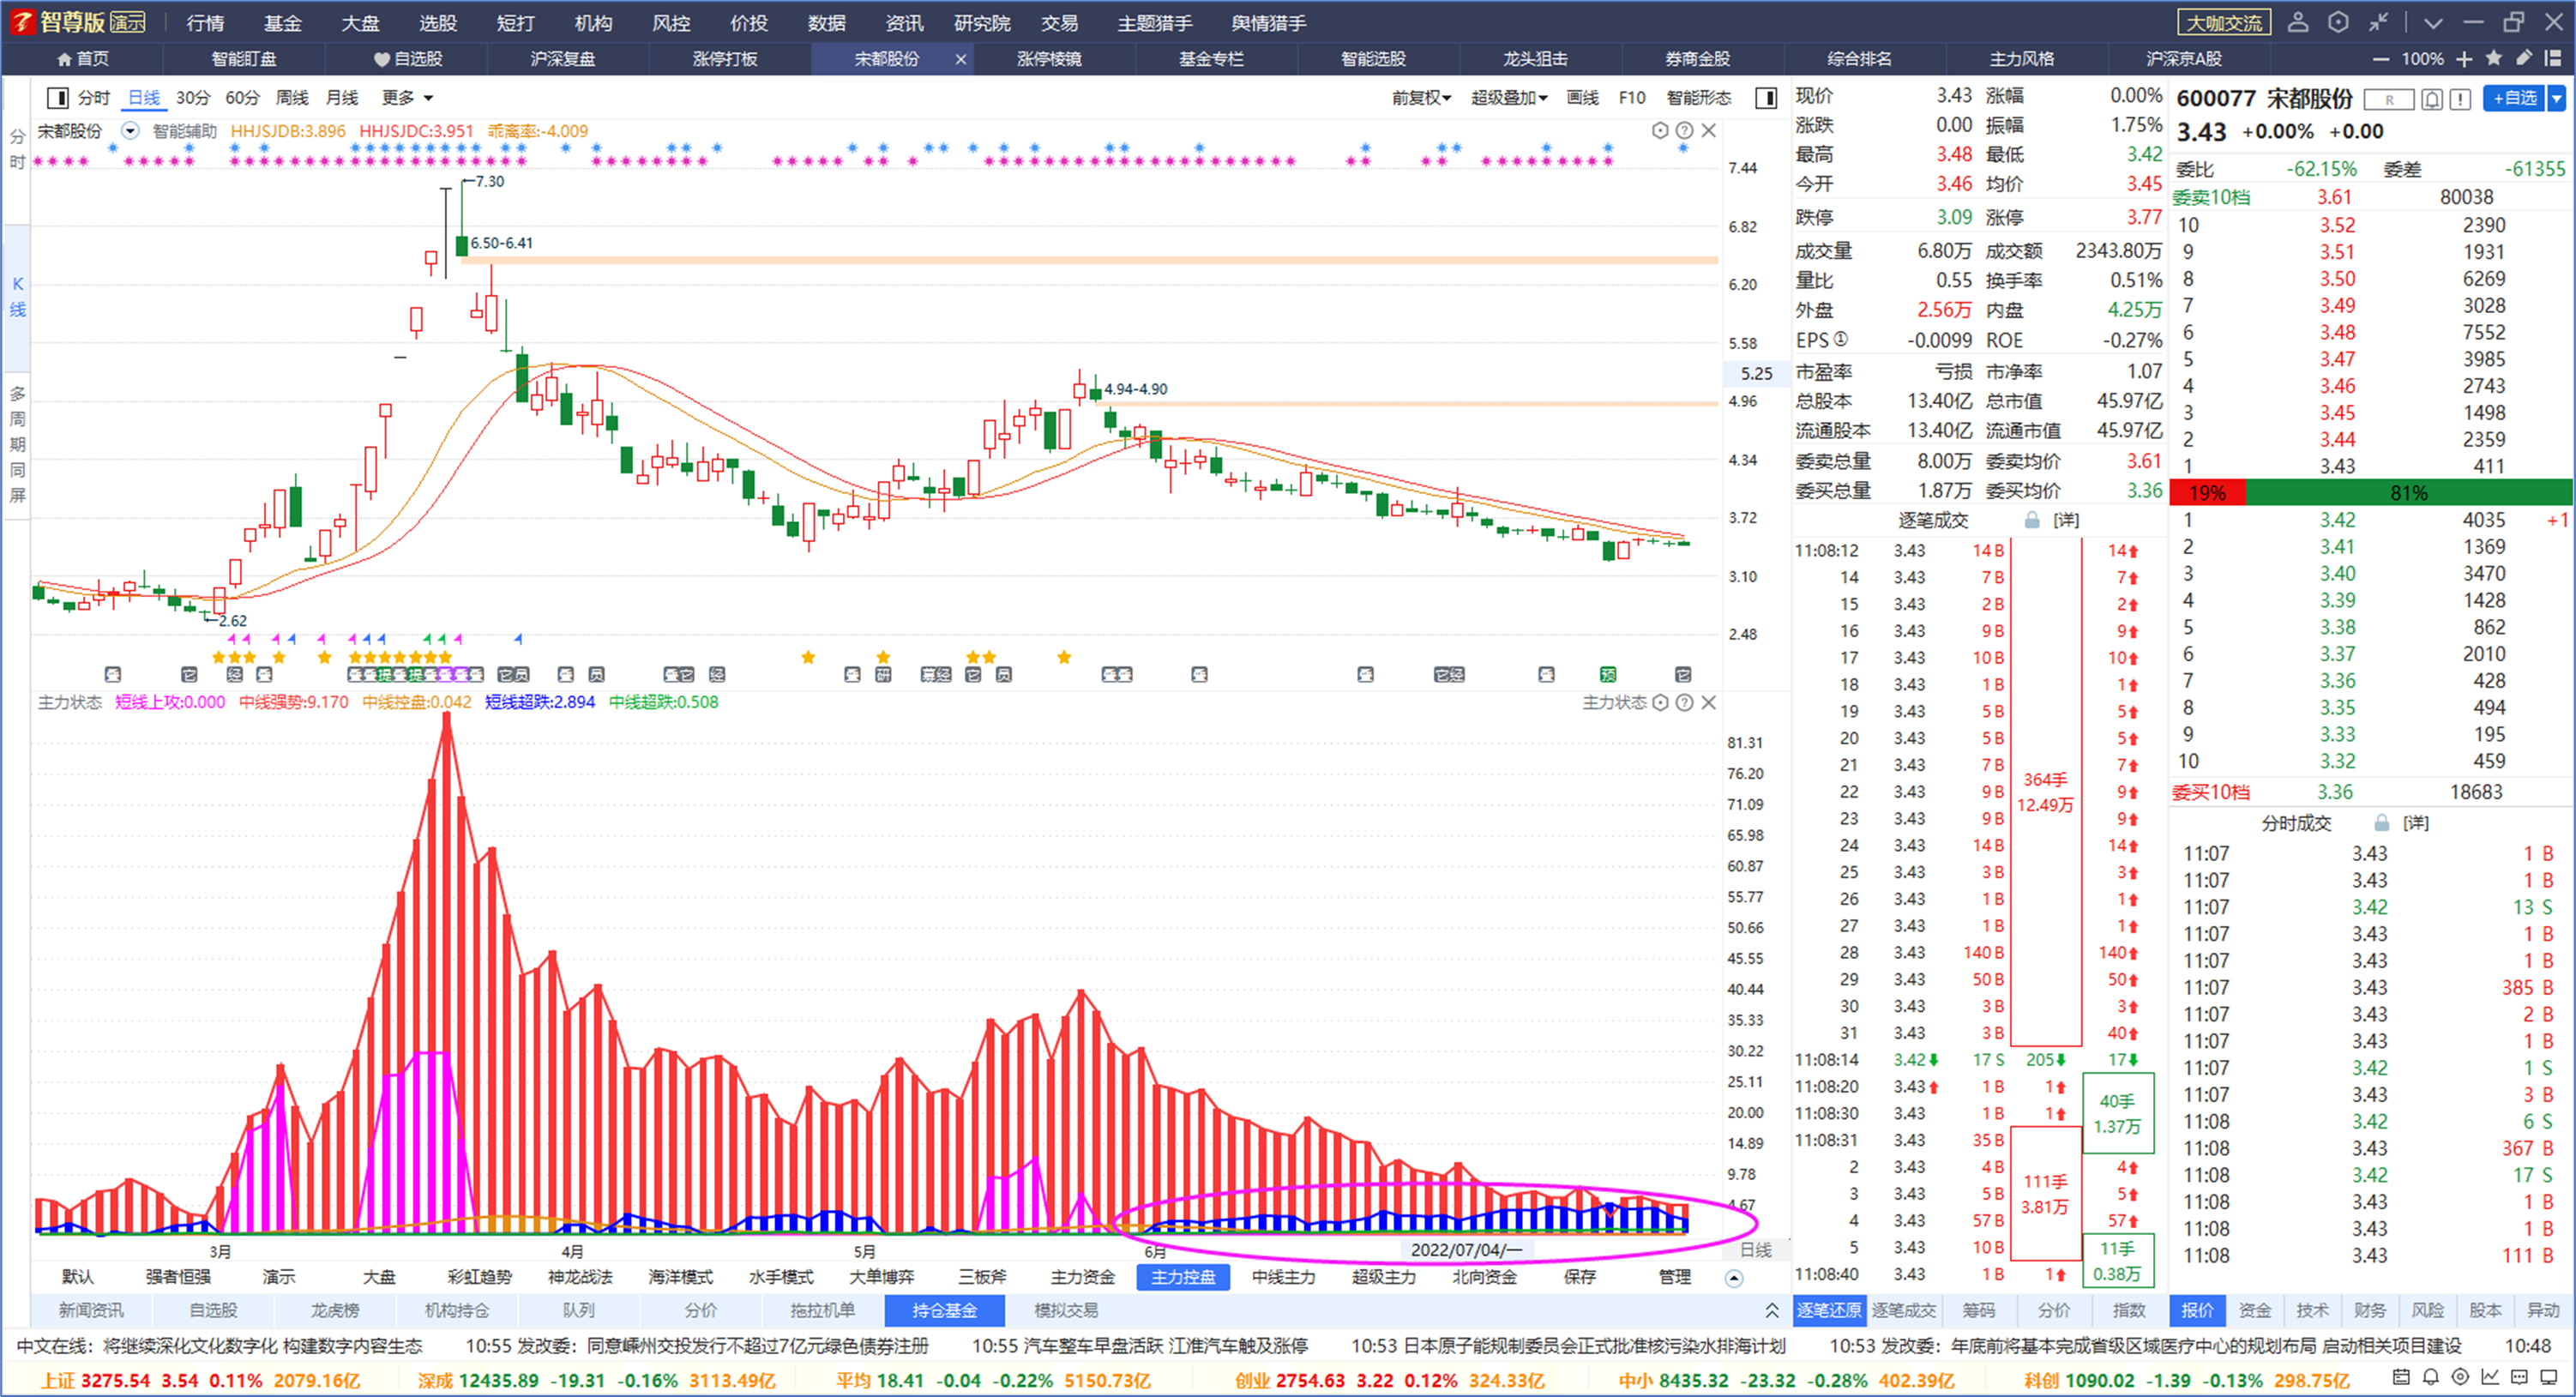Image resolution: width=2576 pixels, height=1397 pixels.
Task: Click the main chart help question-mark icon
Action: click(x=1684, y=130)
